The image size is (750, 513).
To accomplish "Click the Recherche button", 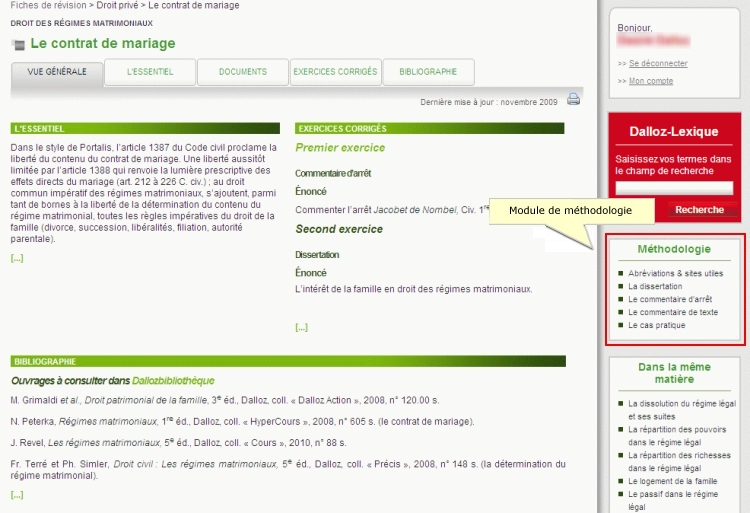I will [699, 209].
